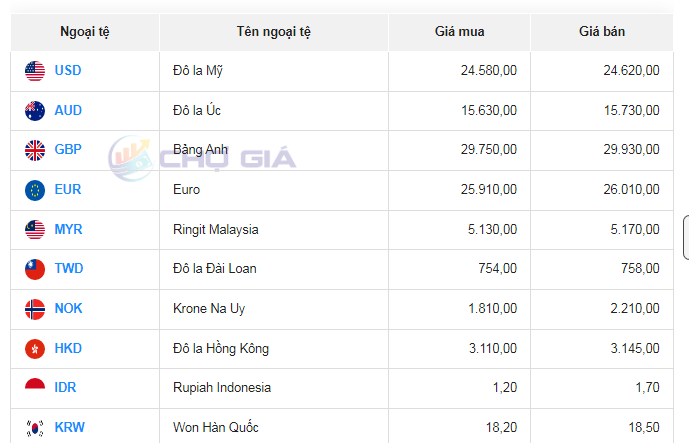The width and height of the screenshot is (689, 443).
Task: Click the Indonesian flag icon
Action: [35, 387]
